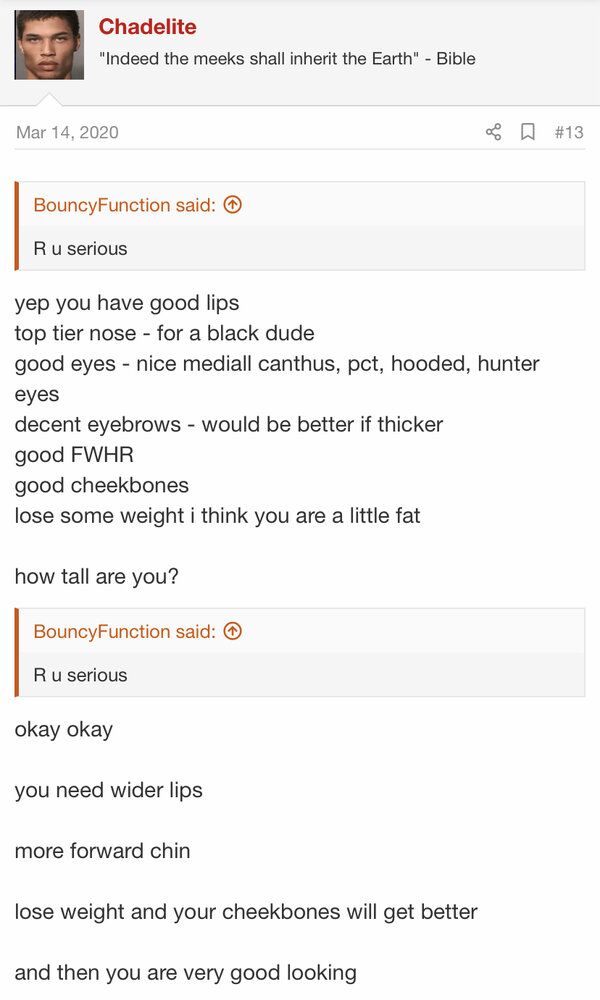Image resolution: width=600 pixels, height=1000 pixels.
Task: Click the share icon beside post #13
Action: [x=493, y=132]
